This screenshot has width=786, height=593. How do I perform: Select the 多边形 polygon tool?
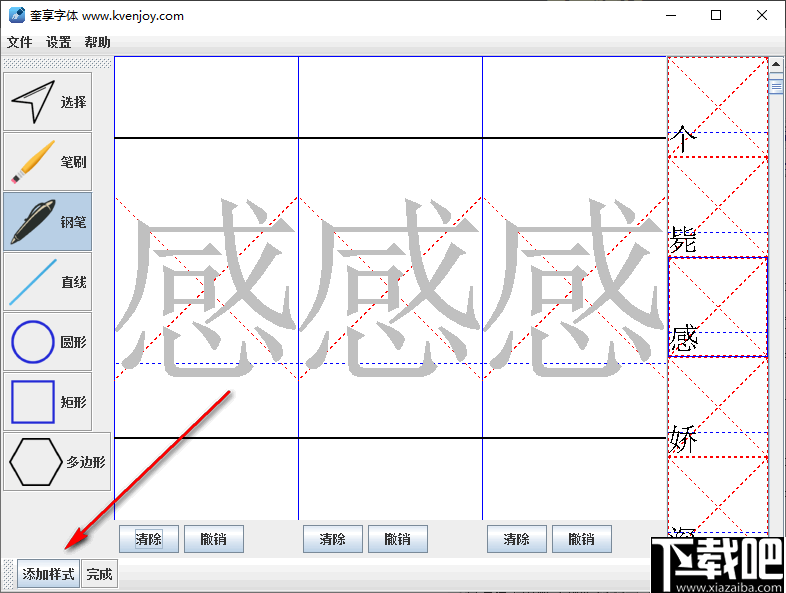57,462
